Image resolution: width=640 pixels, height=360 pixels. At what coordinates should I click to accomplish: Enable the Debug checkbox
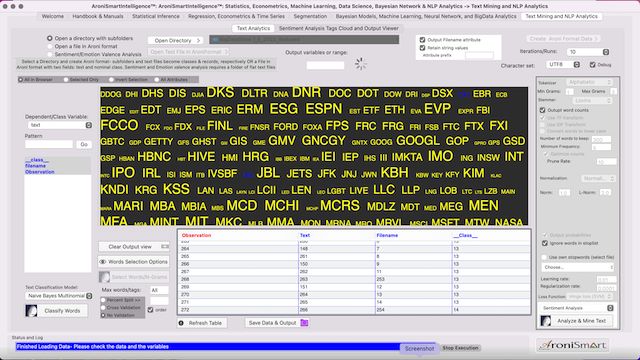[x=593, y=64]
